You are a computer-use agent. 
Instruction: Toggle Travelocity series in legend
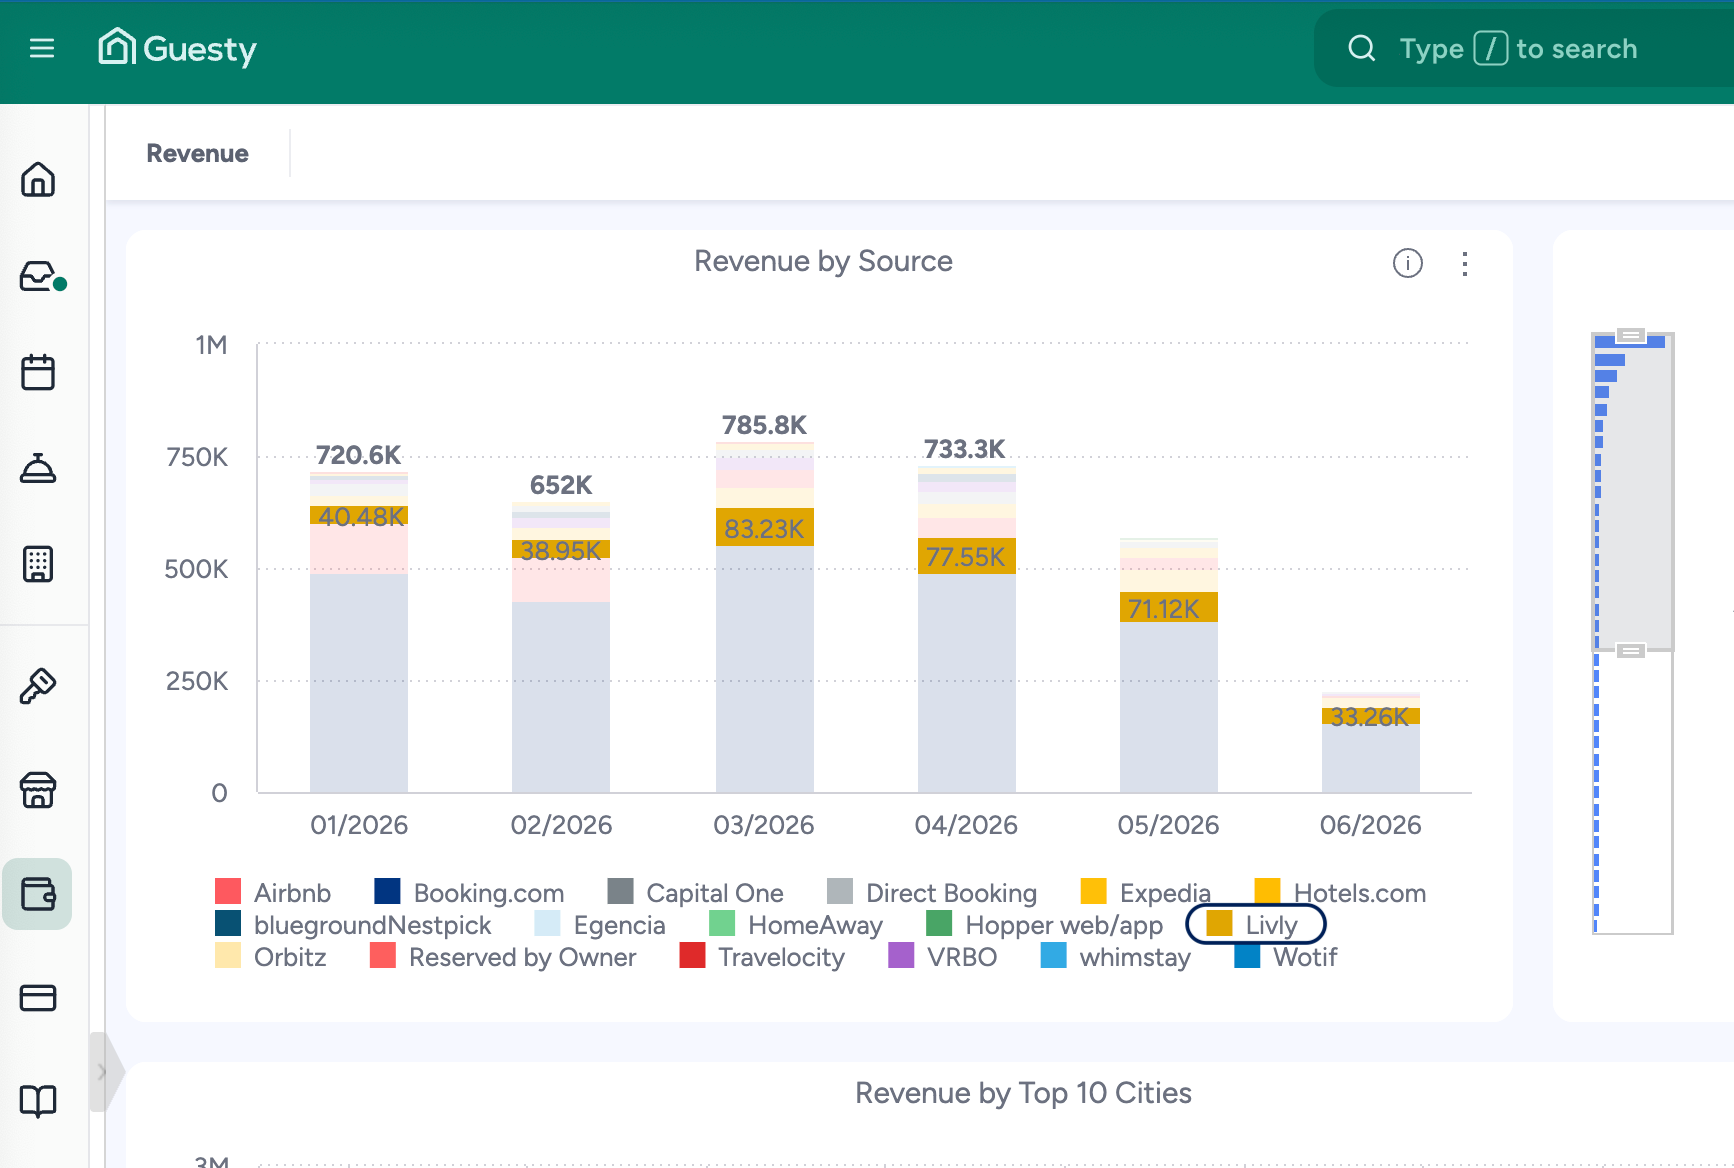tap(763, 956)
